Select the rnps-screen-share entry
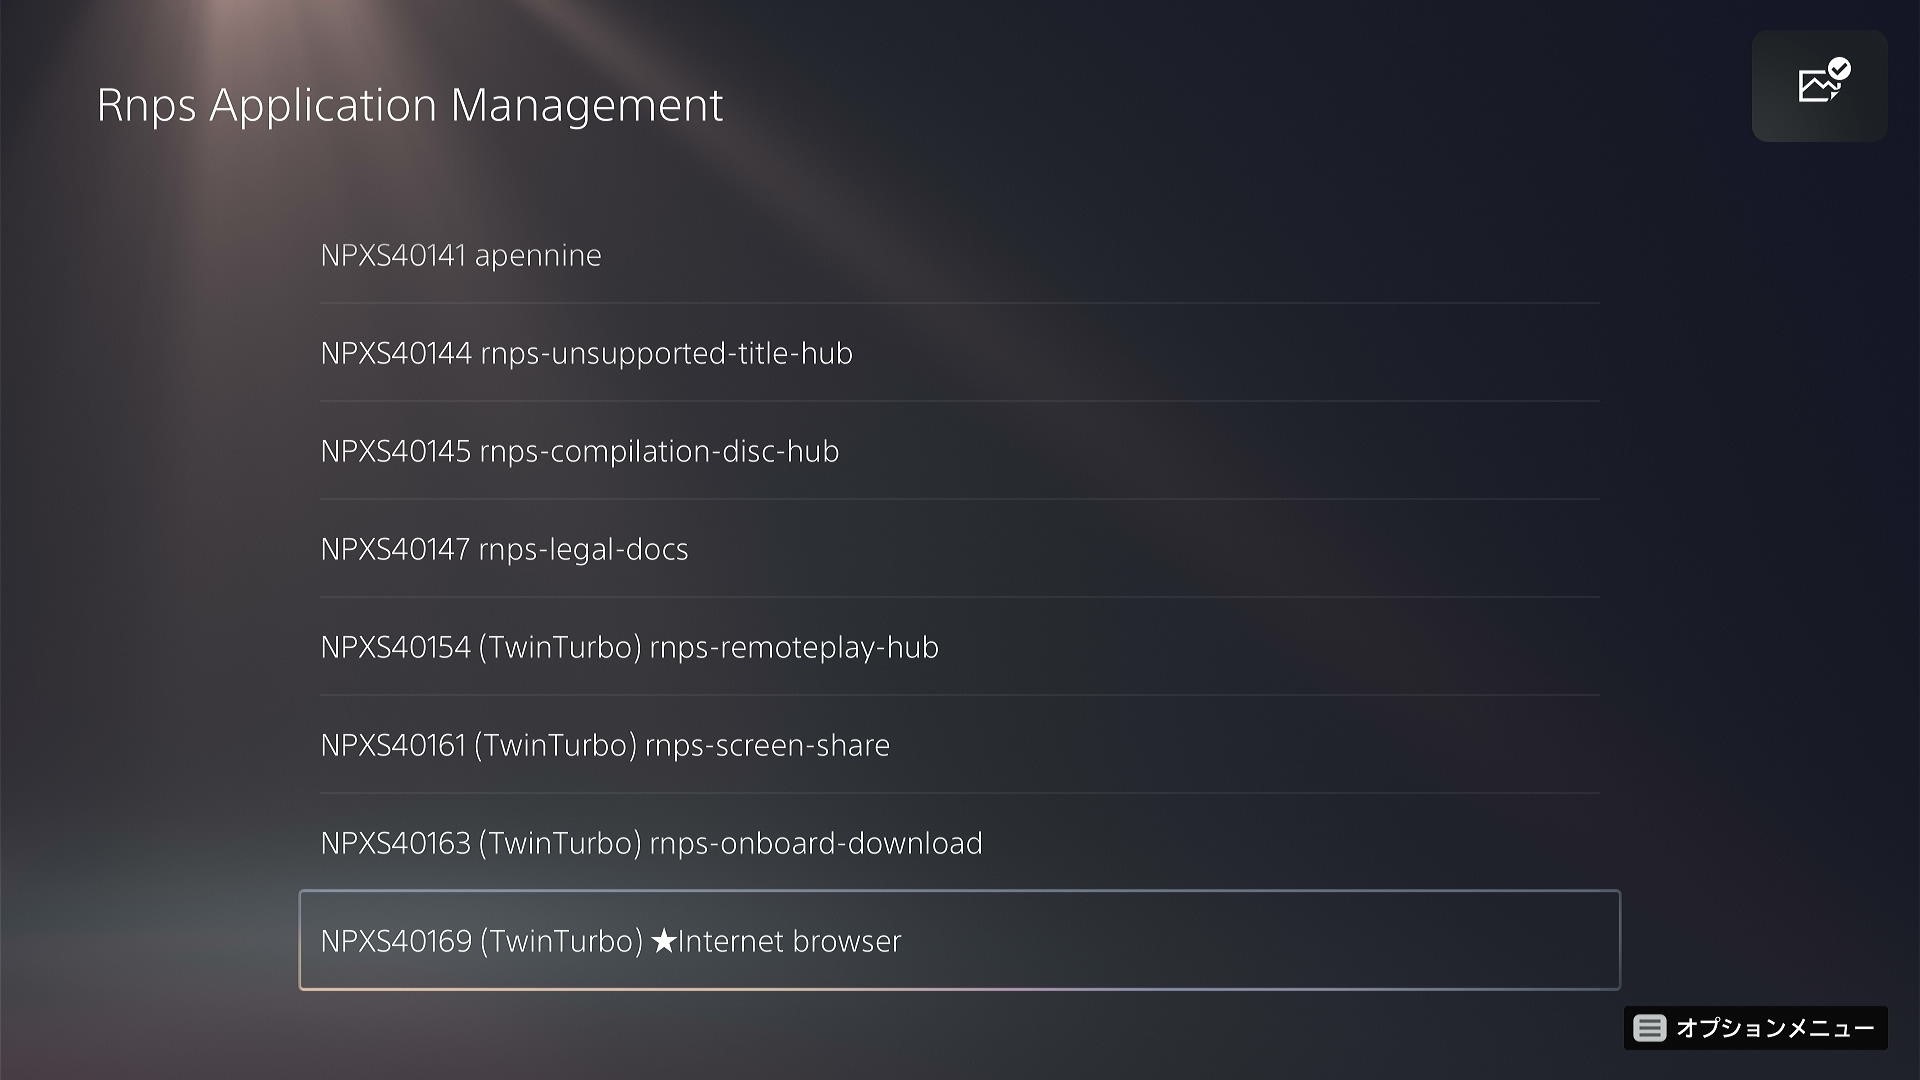The width and height of the screenshot is (1920, 1080). pos(960,745)
